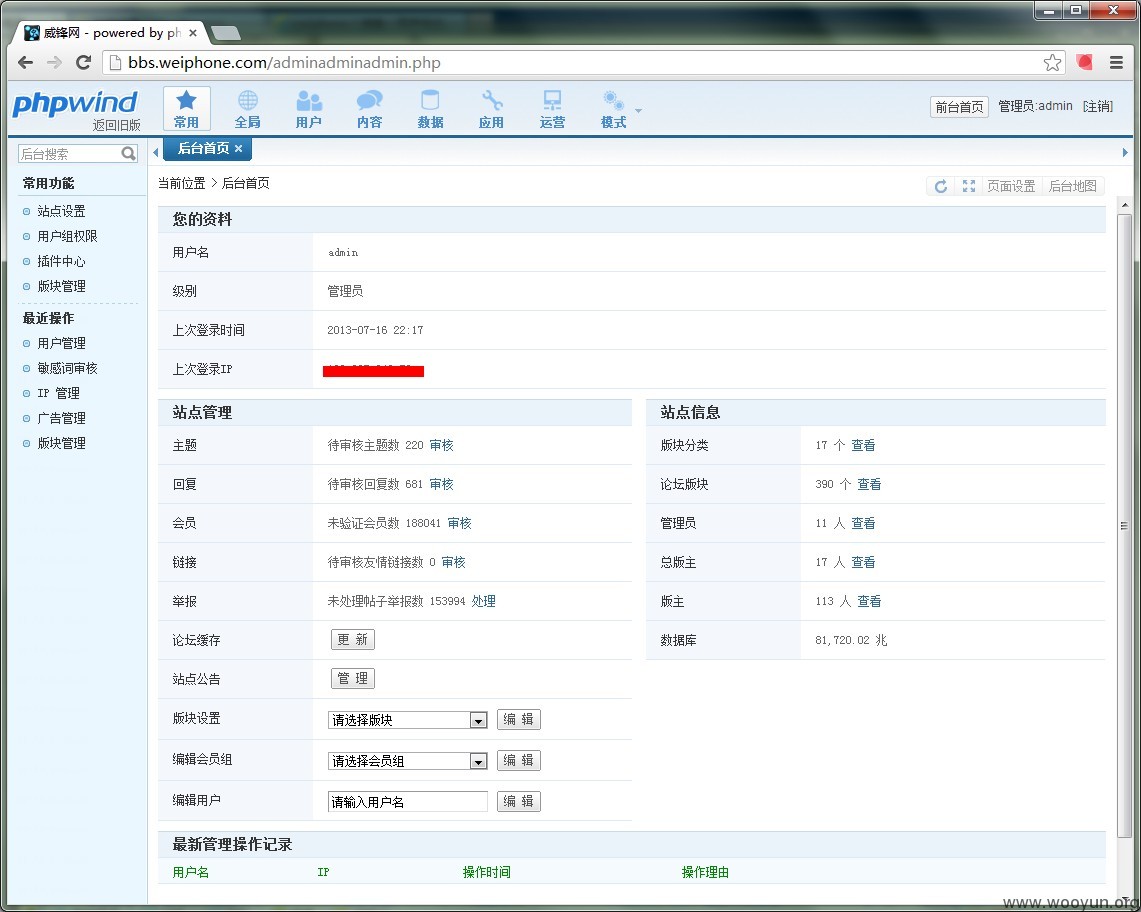Reload the page with browser refresh icon
1141x912 pixels.
[x=84, y=63]
